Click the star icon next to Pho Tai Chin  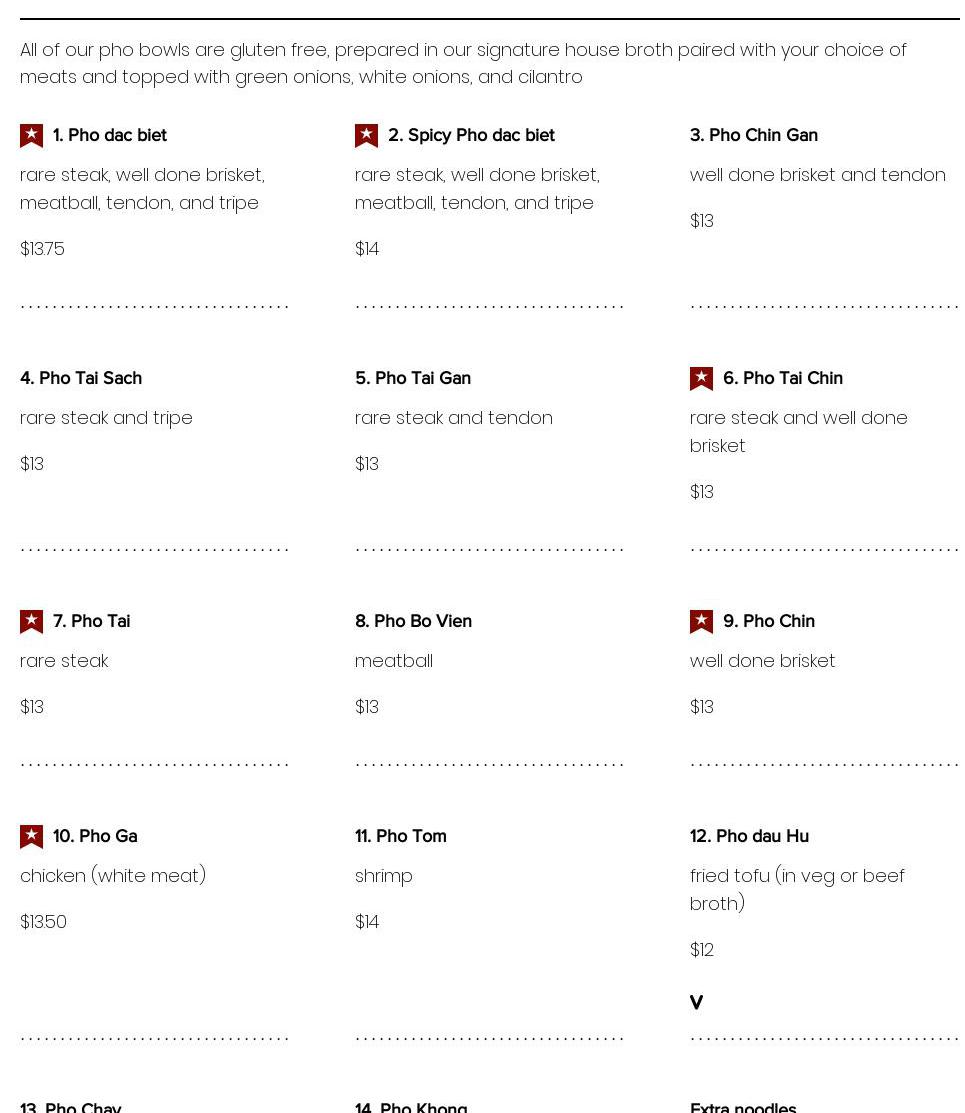pyautogui.click(x=702, y=378)
